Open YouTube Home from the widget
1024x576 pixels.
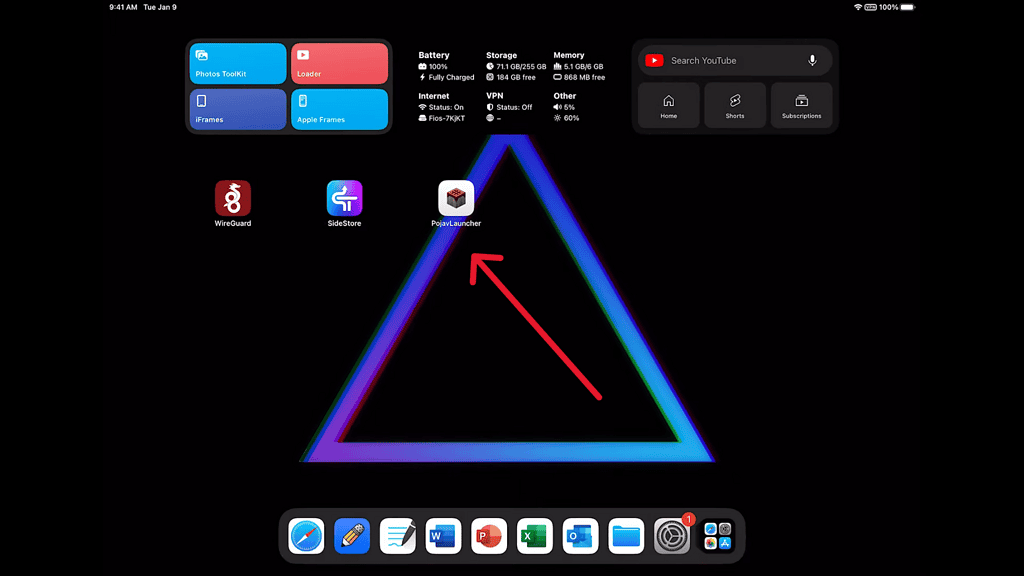669,105
